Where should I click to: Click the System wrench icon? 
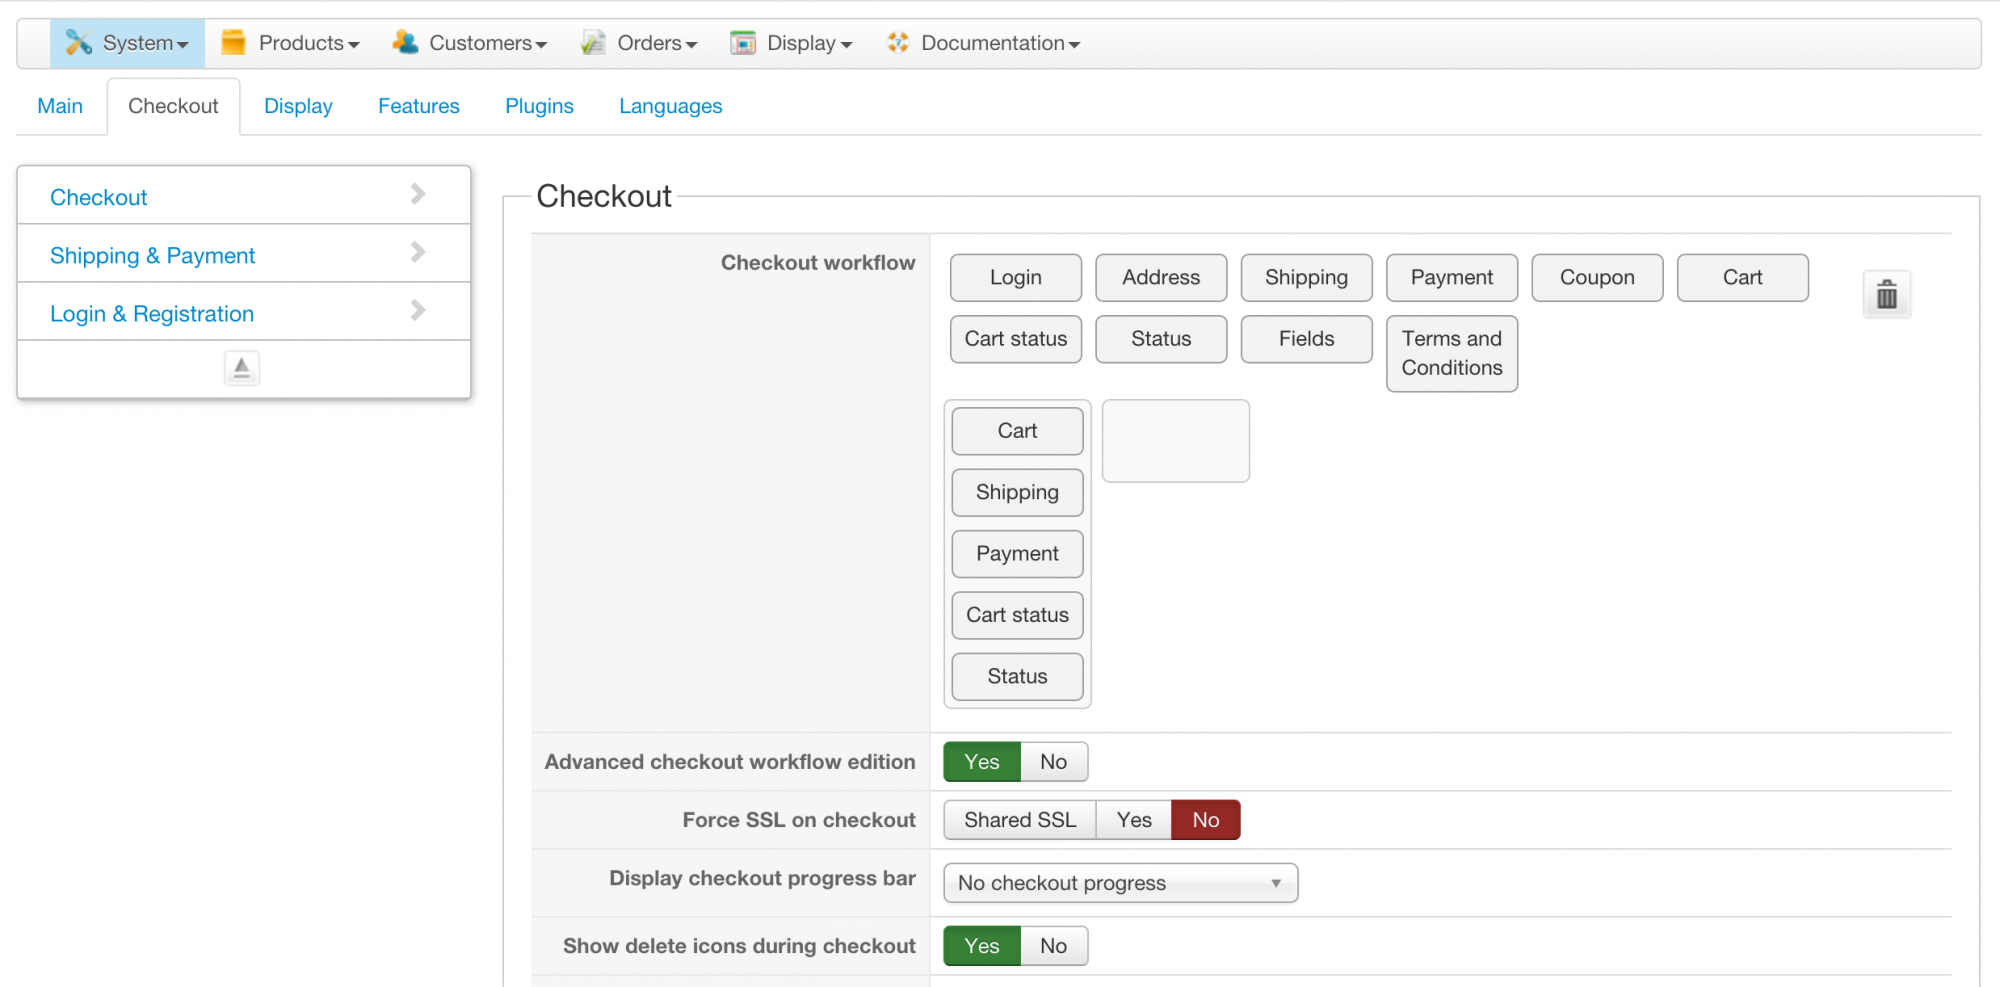pos(78,43)
